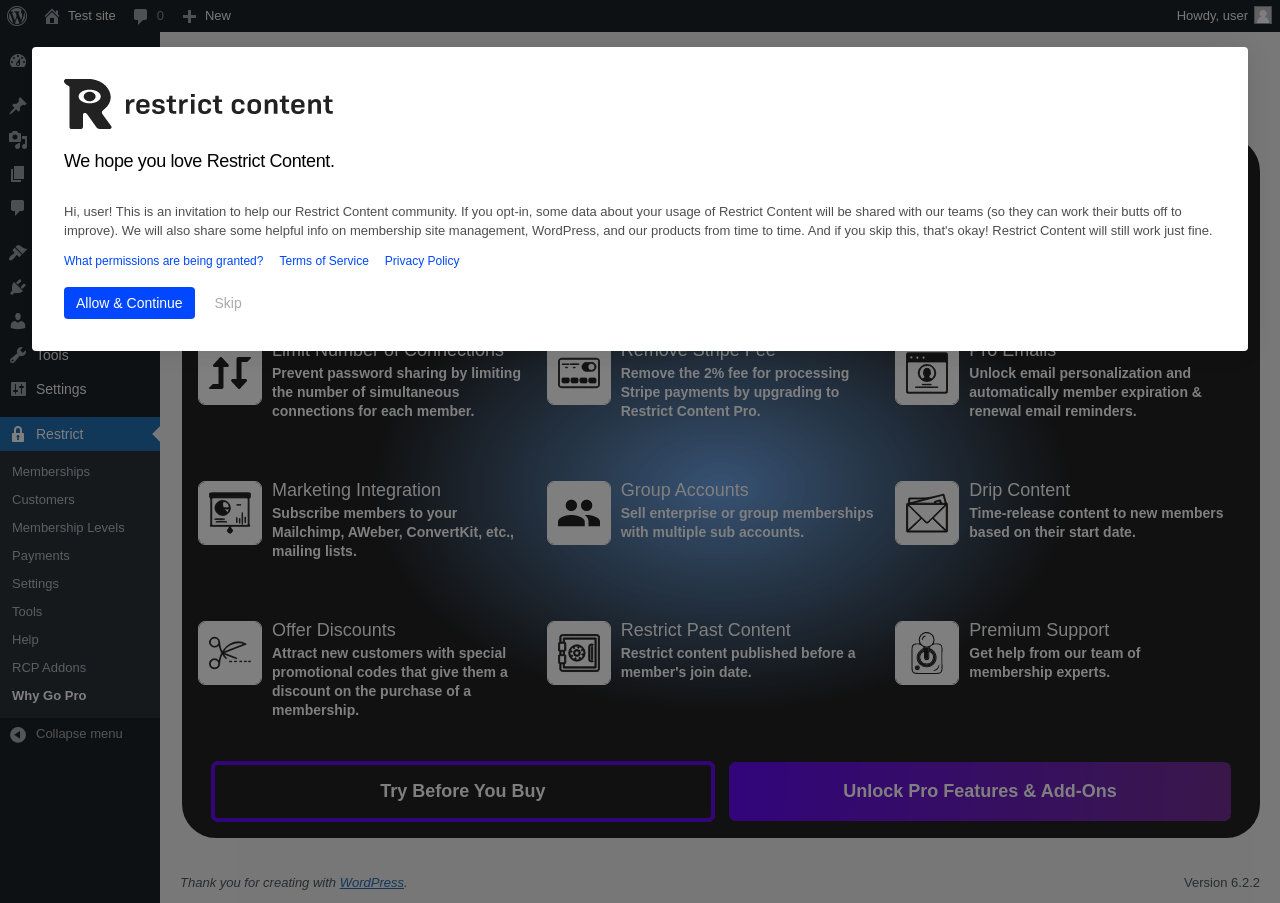This screenshot has width=1280, height=903.
Task: Click the Group Accounts people icon
Action: (x=579, y=513)
